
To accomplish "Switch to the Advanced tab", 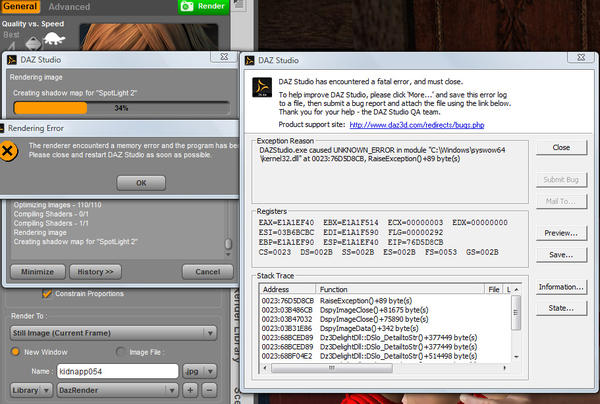I will tap(69, 7).
